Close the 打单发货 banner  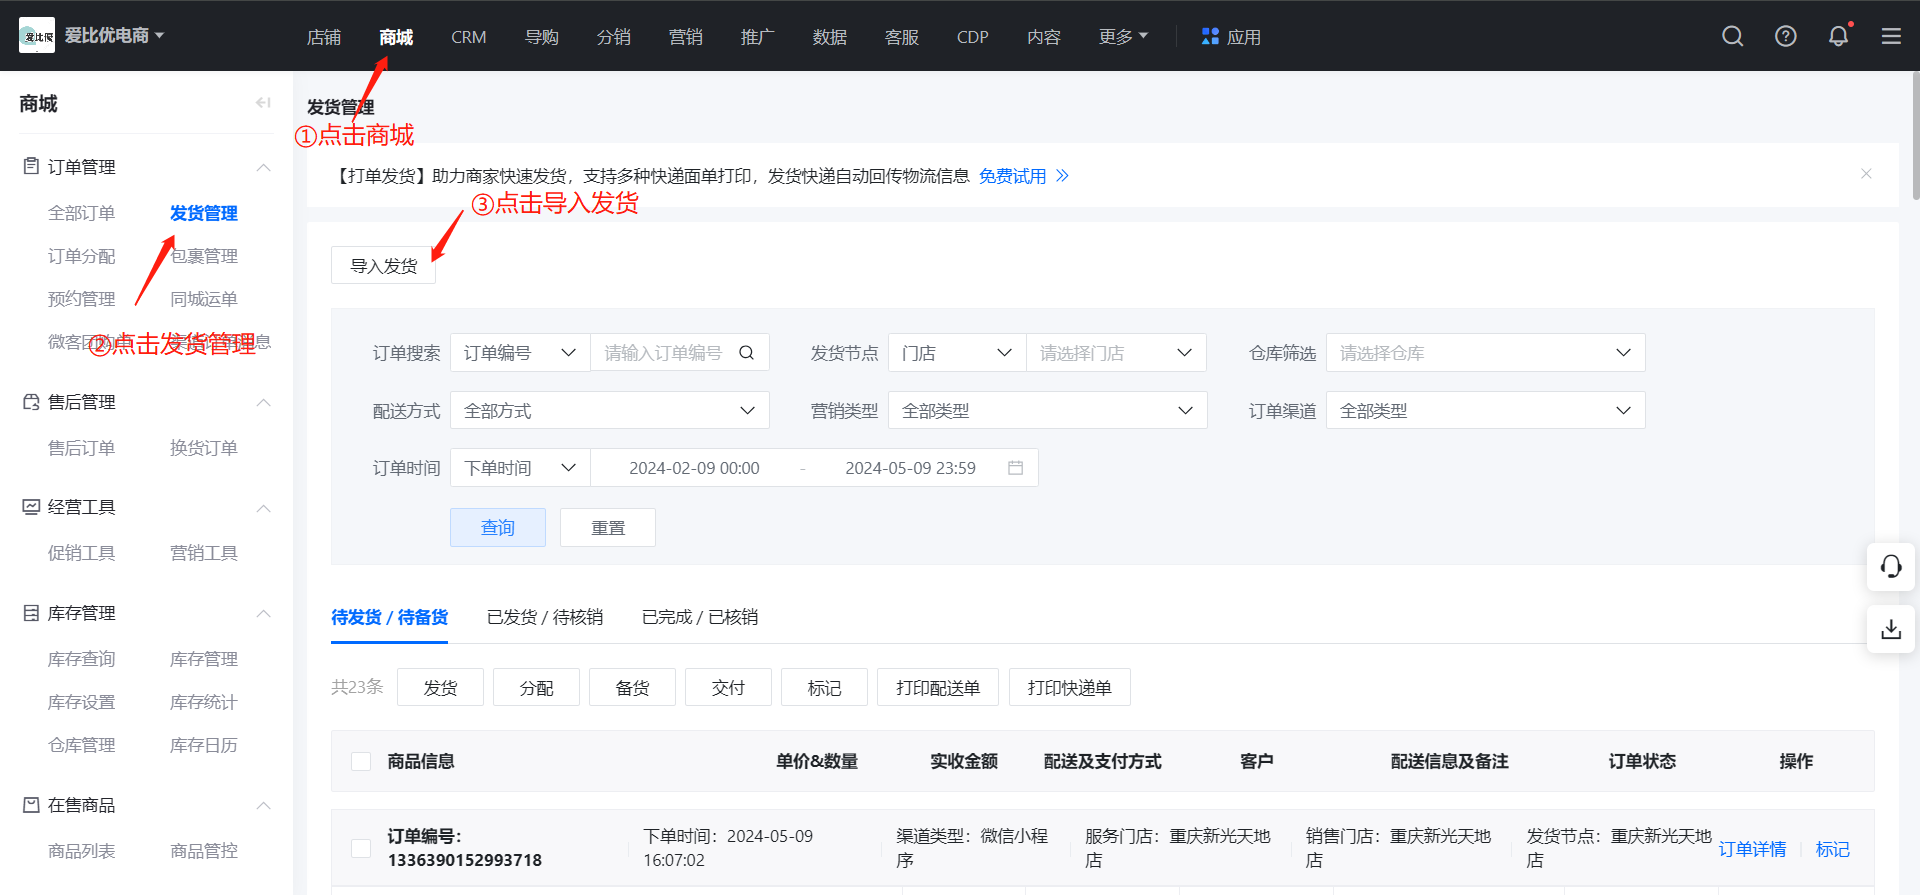1866,174
